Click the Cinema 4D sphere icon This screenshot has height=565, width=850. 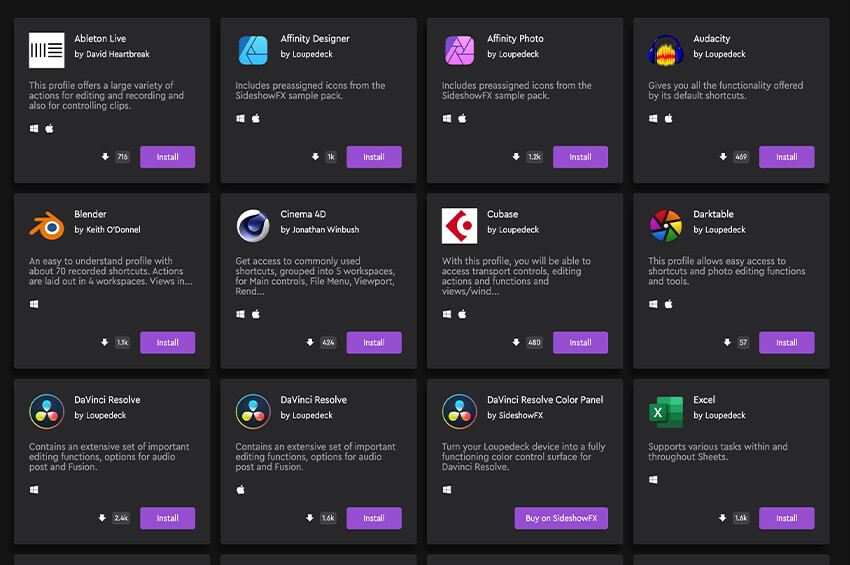(253, 226)
